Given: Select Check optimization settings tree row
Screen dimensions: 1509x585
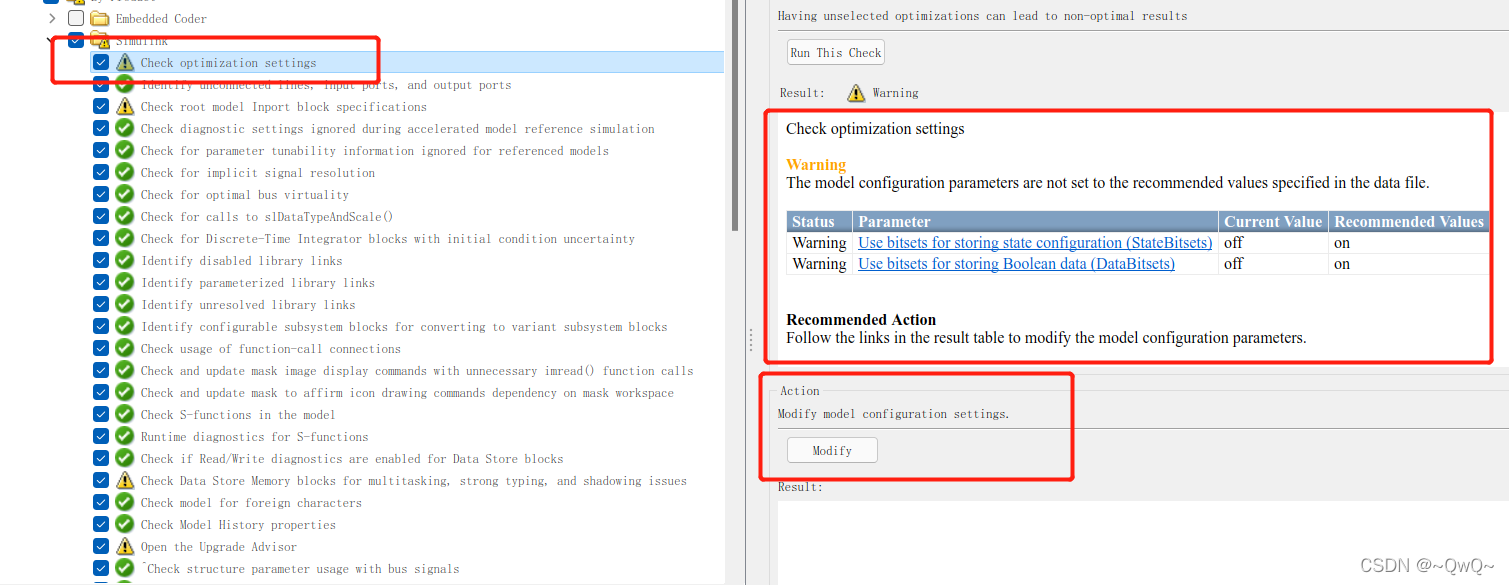Looking at the screenshot, I should (406, 62).
